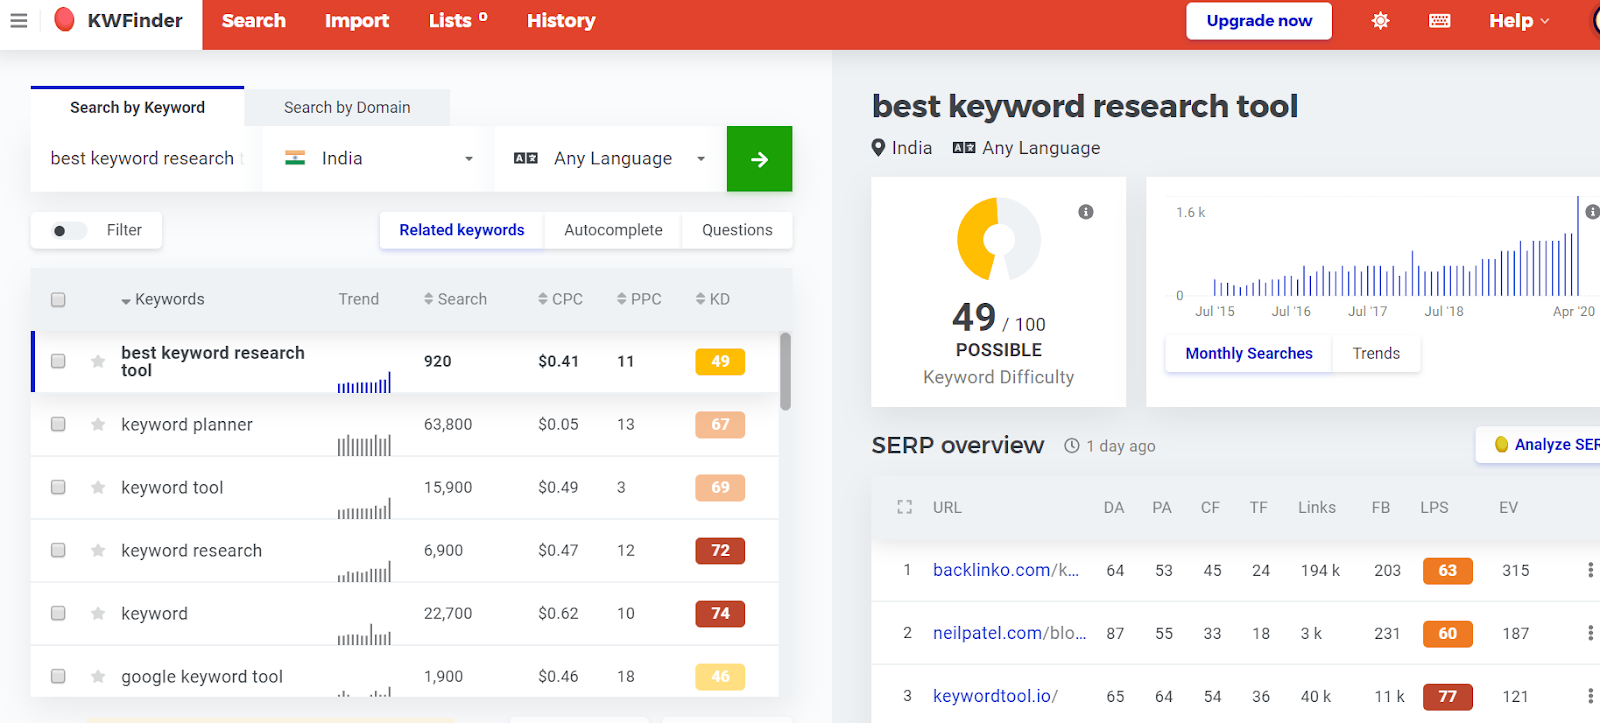Viewport: 1600px width, 723px height.
Task: Click the KD 49 badge for best keyword research tool
Action: [720, 361]
